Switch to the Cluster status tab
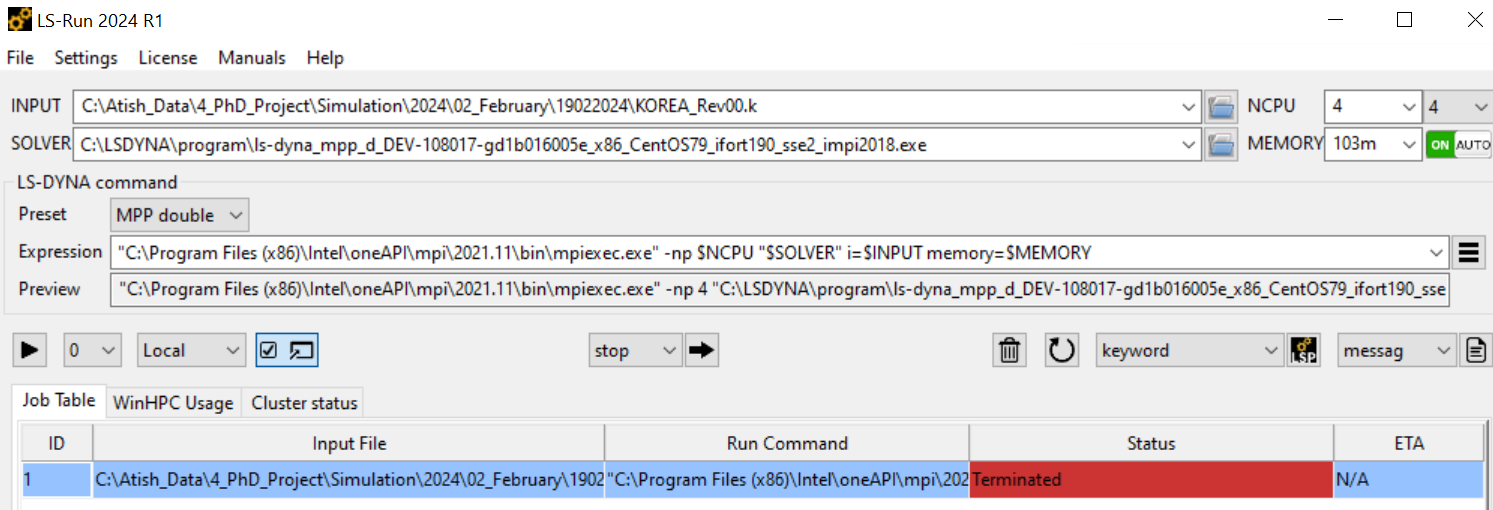The height and width of the screenshot is (510, 1493). [304, 403]
